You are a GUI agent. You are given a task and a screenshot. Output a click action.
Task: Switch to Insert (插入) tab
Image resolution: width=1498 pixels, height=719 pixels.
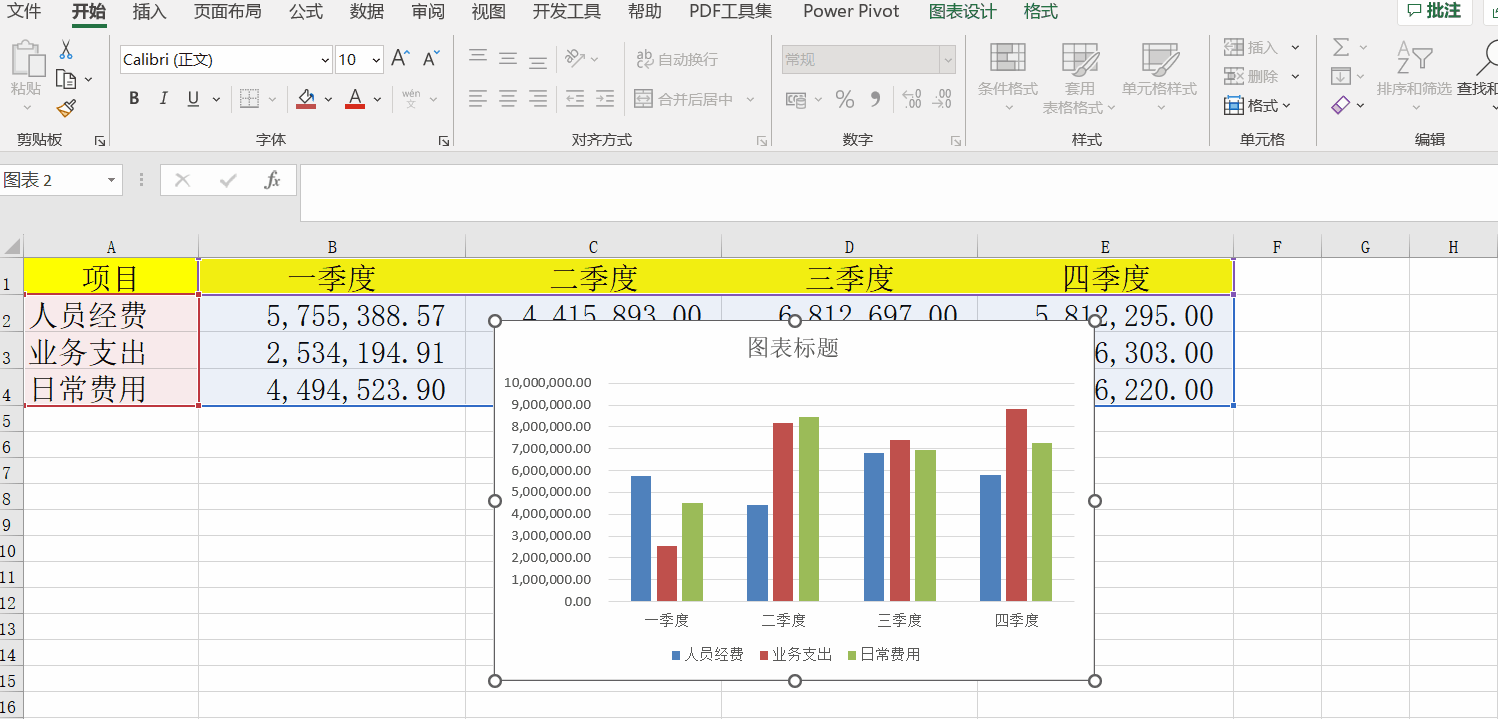pyautogui.click(x=150, y=12)
